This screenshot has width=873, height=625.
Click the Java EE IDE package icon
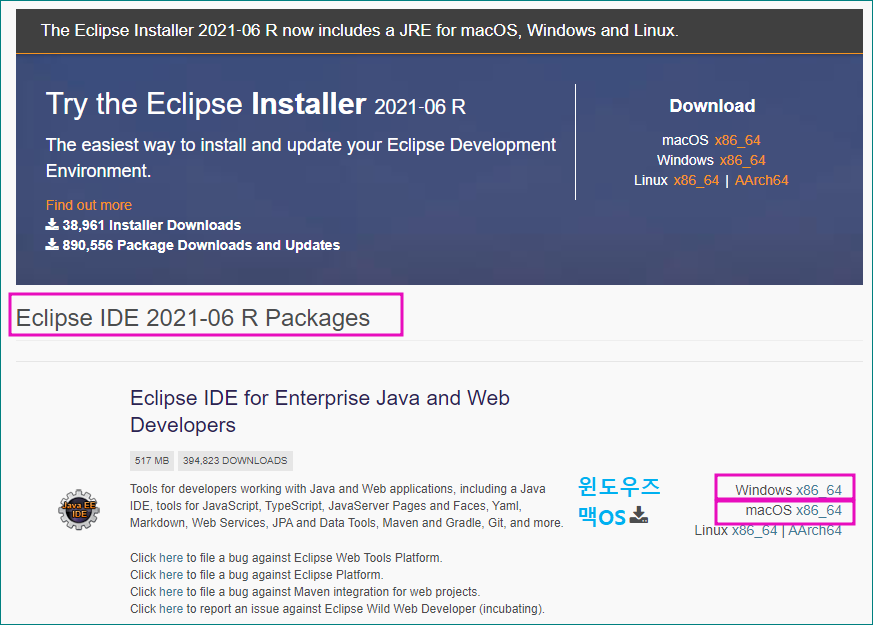(79, 509)
